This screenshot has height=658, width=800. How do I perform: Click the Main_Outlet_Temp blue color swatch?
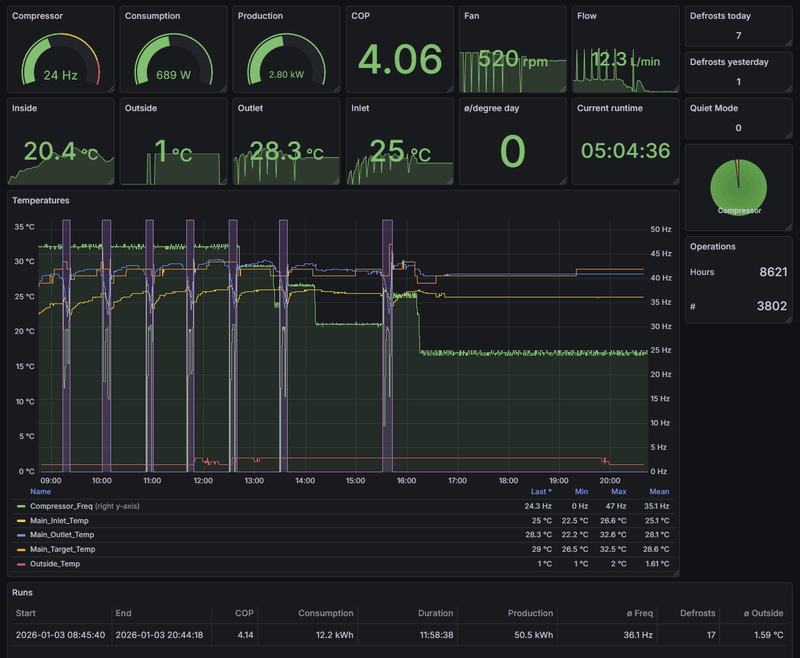[x=20, y=535]
